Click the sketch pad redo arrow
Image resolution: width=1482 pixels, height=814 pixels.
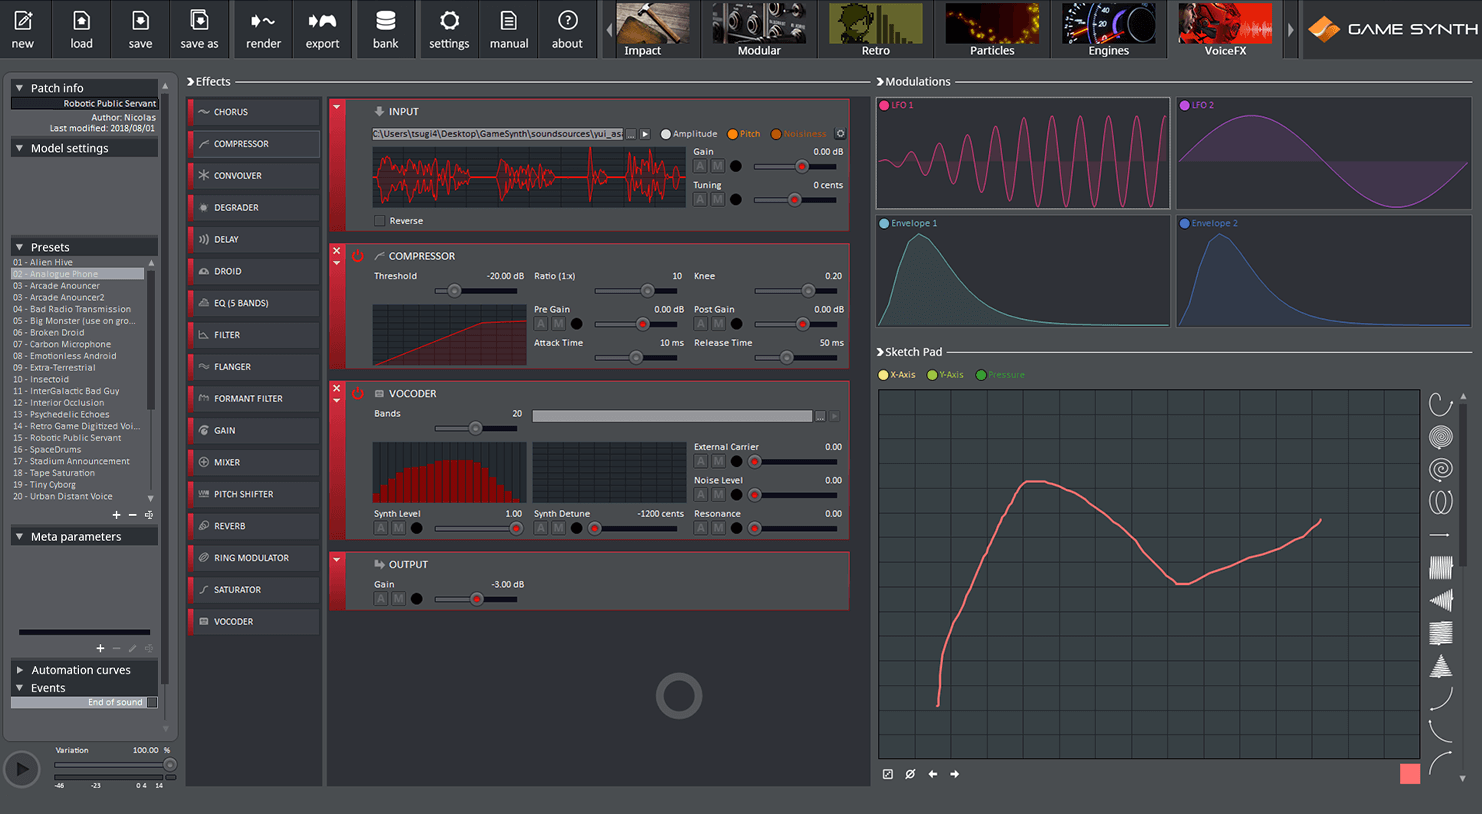point(955,774)
